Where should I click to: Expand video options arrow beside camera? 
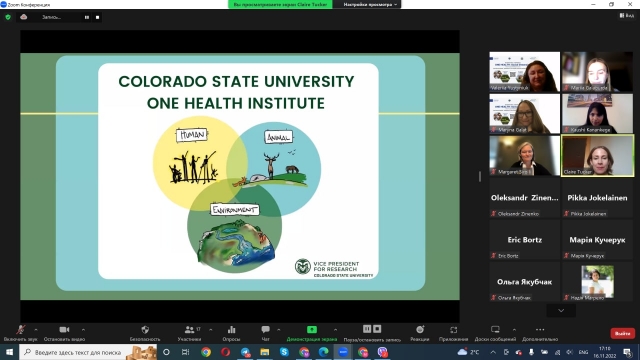click(x=83, y=329)
